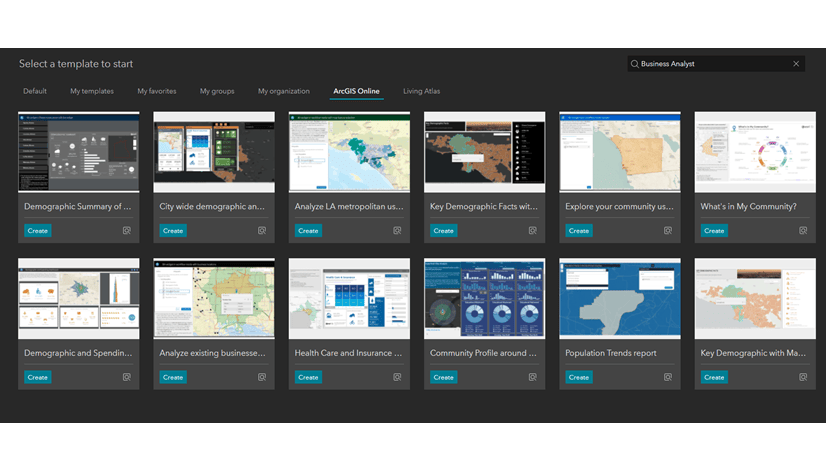Click the 'Population Trends report' title
Viewport: 826px width, 465px height.
tap(611, 353)
